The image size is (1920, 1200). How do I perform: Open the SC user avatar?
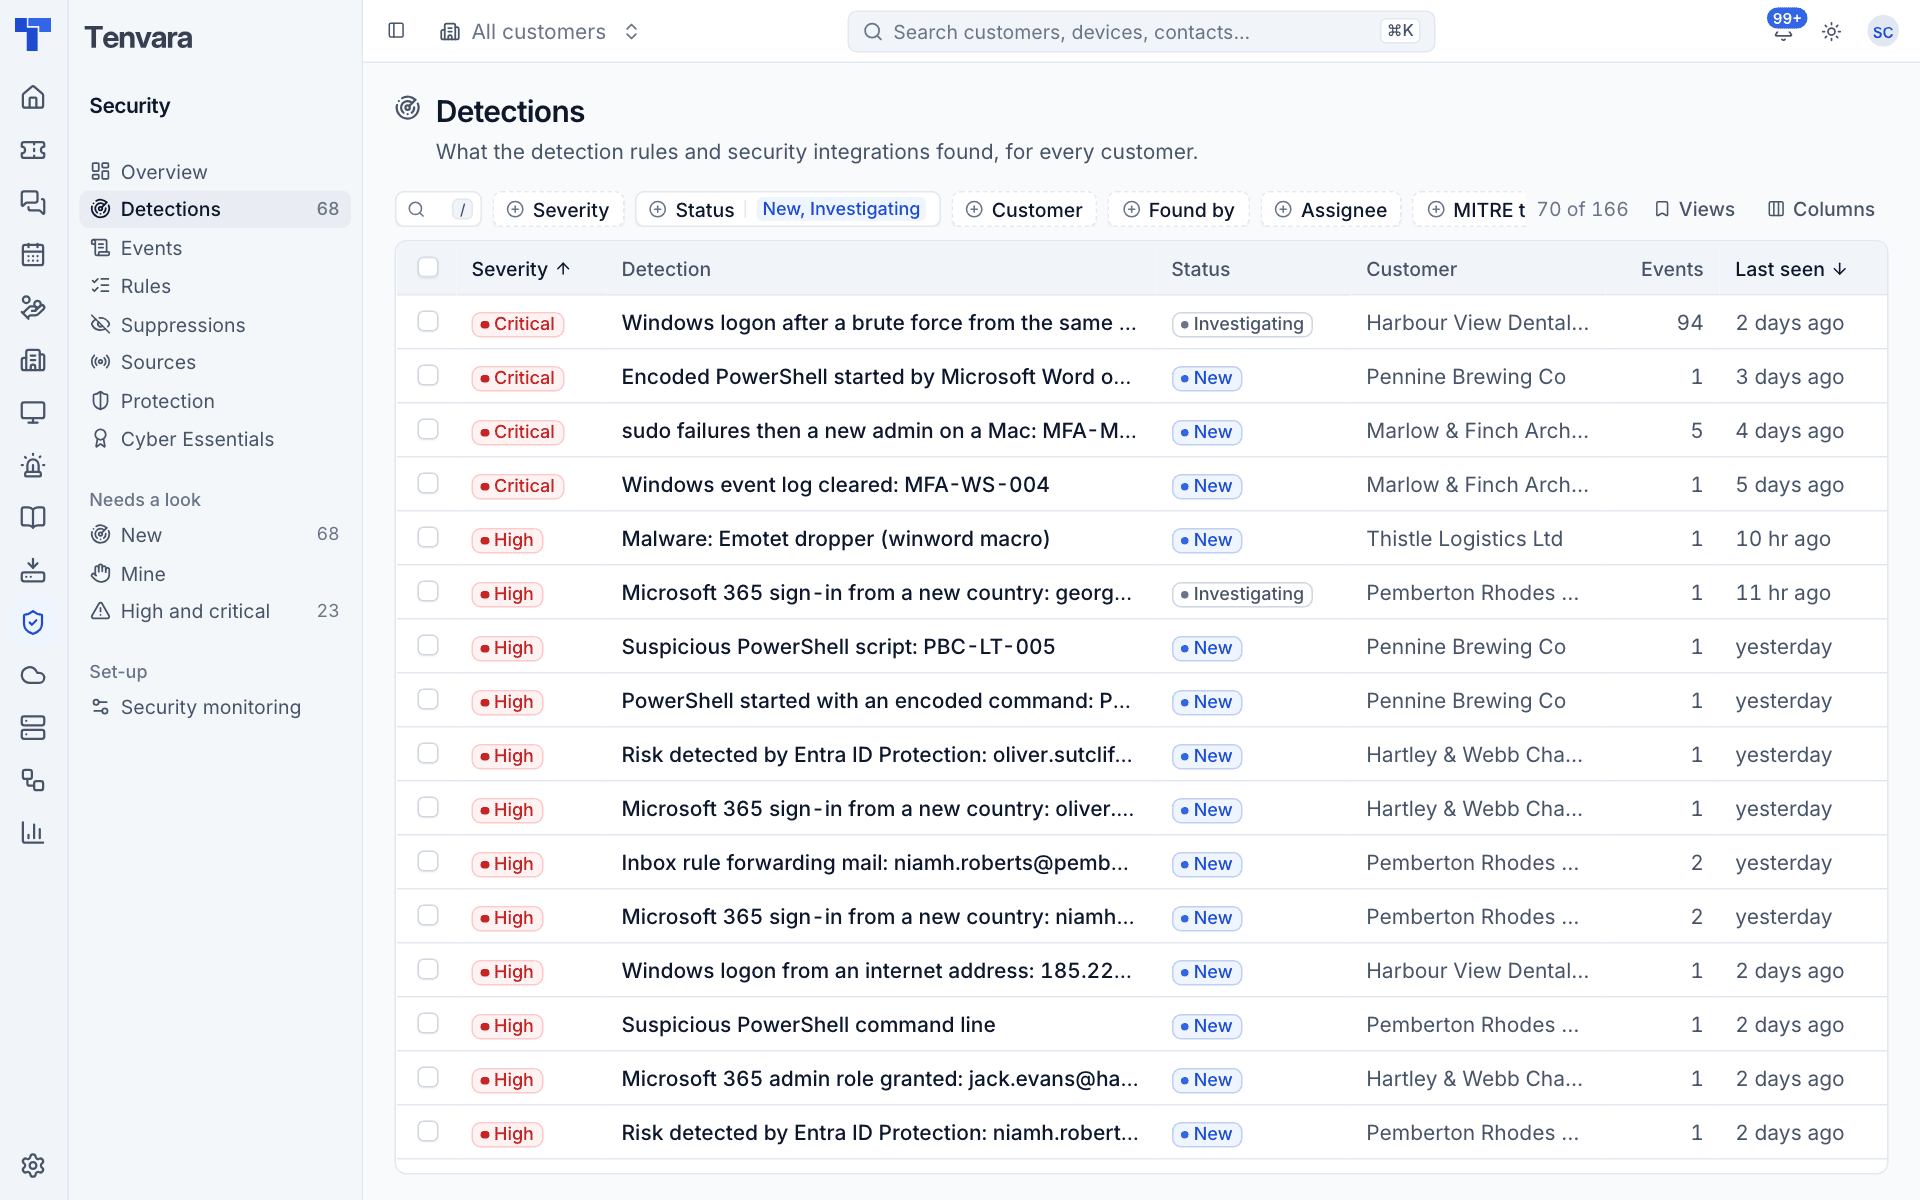pyautogui.click(x=1882, y=32)
